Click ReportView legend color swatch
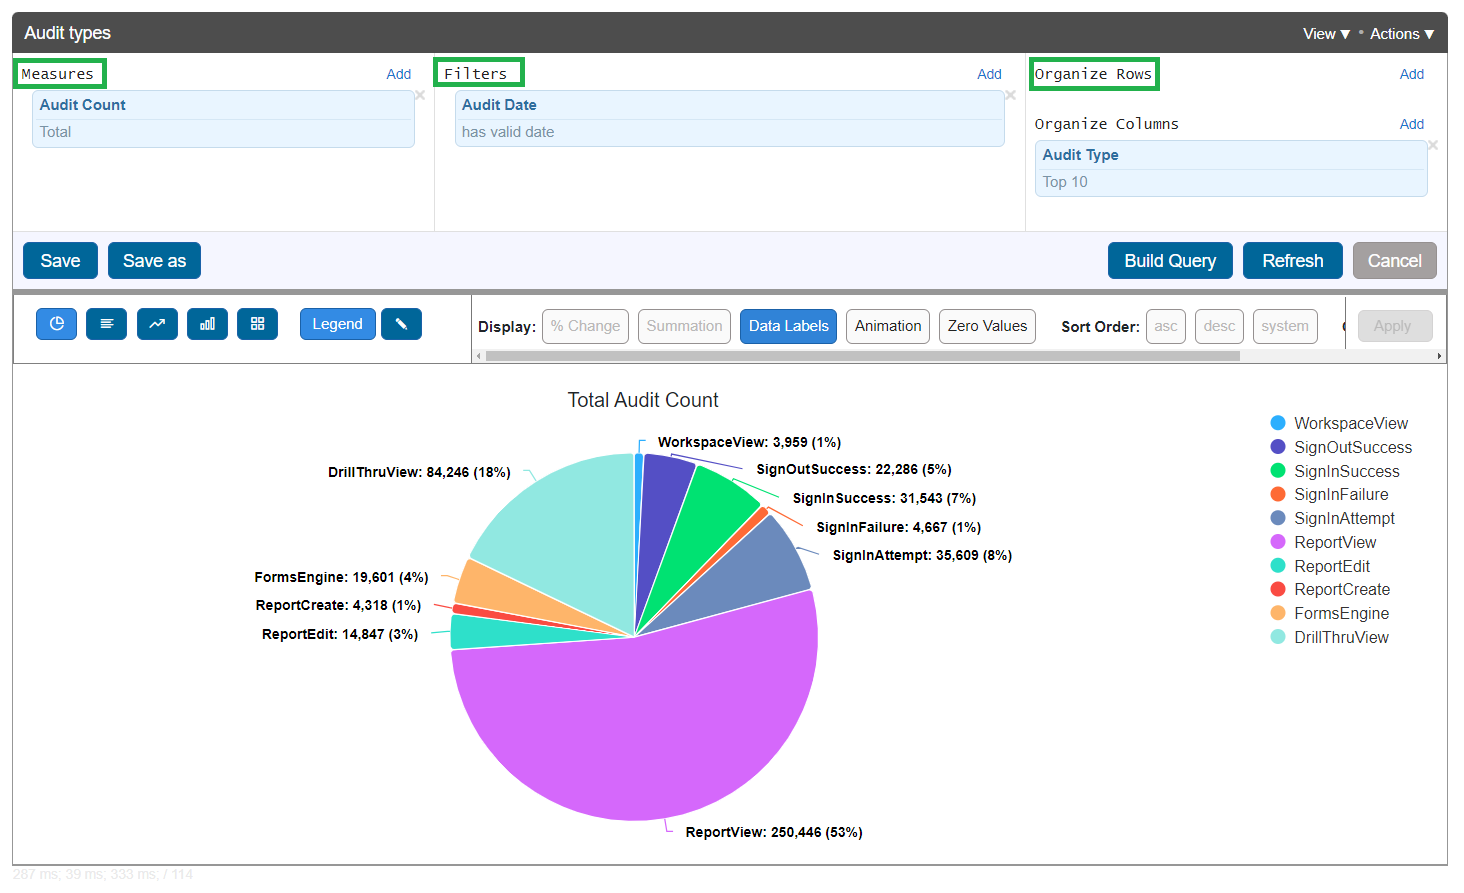This screenshot has height=893, width=1464. [x=1277, y=542]
